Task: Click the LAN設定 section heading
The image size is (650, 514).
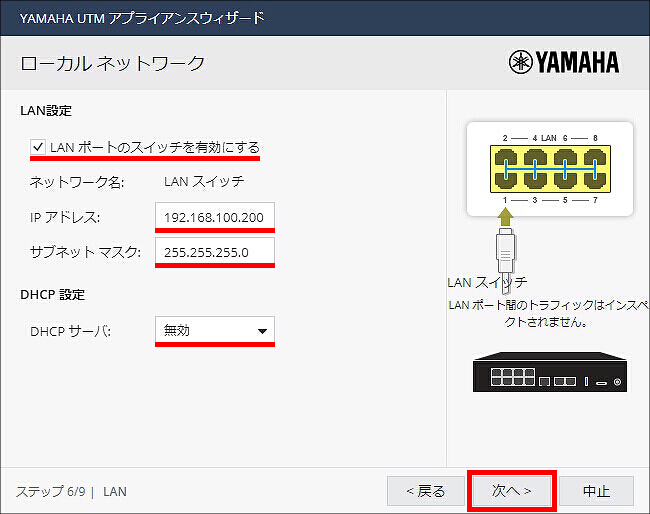Action: pyautogui.click(x=46, y=111)
